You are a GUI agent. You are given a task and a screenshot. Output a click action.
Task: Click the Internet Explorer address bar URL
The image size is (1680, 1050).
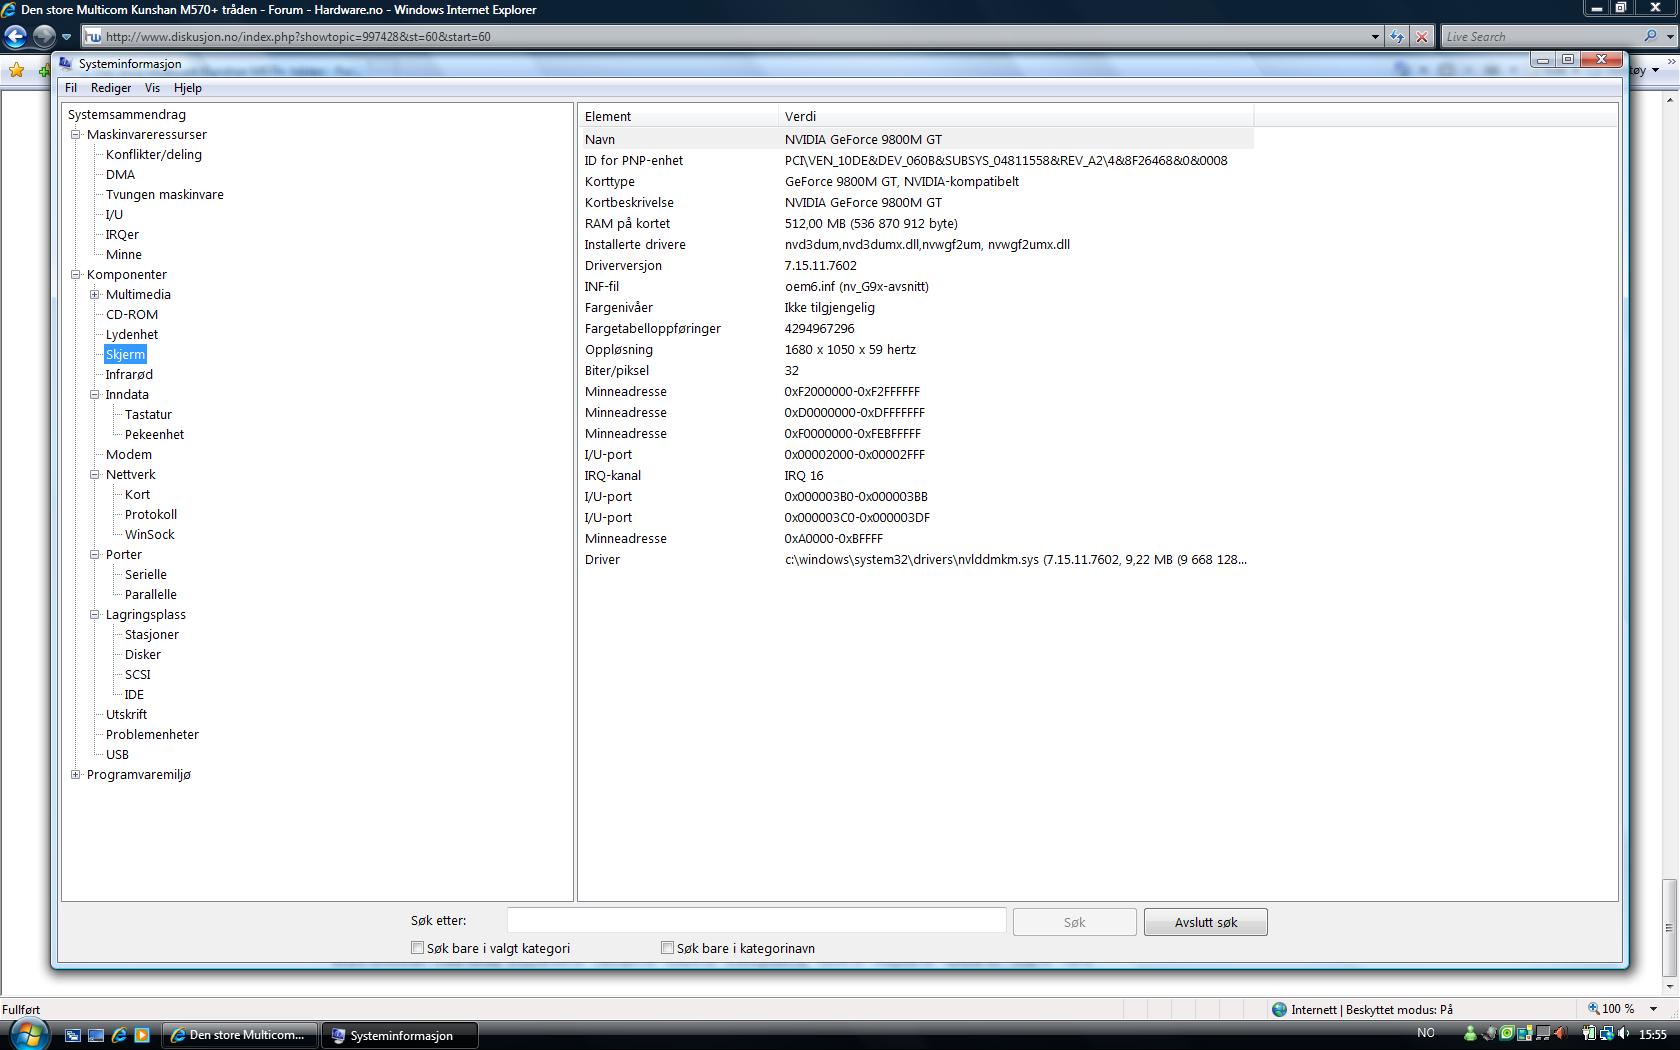pyautogui.click(x=298, y=37)
